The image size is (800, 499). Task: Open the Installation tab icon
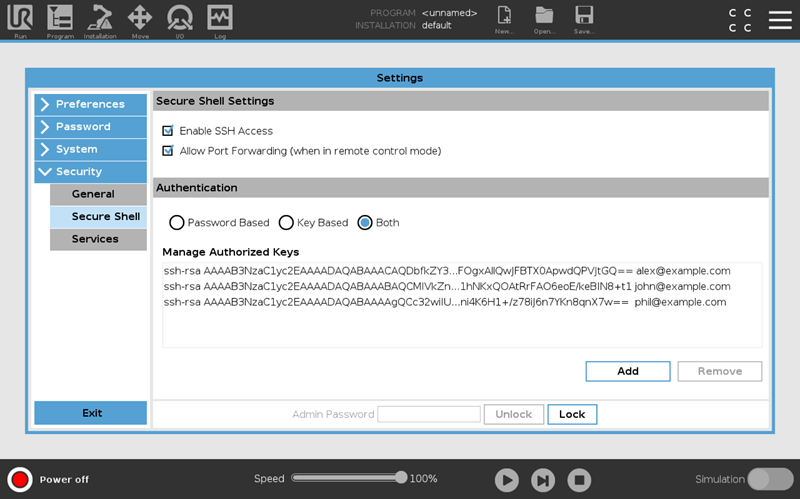[x=100, y=18]
